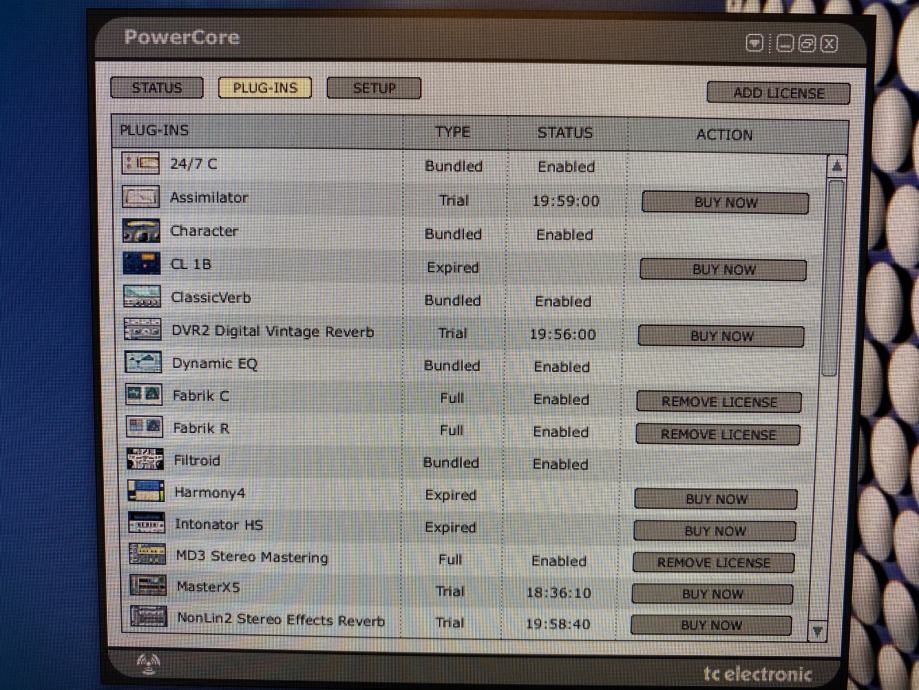The height and width of the screenshot is (690, 919).
Task: Remove license for Fabrik C
Action: (x=719, y=402)
